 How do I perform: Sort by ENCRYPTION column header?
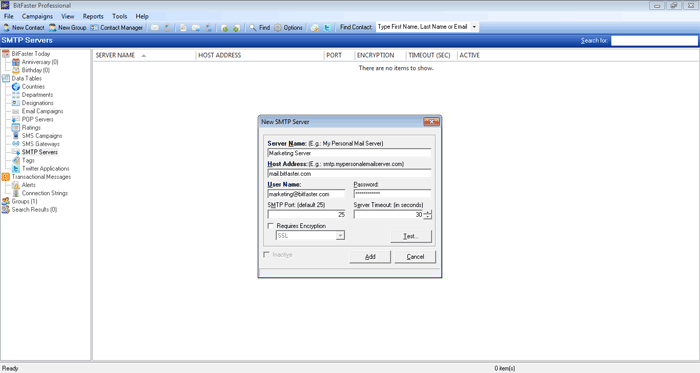click(380, 55)
